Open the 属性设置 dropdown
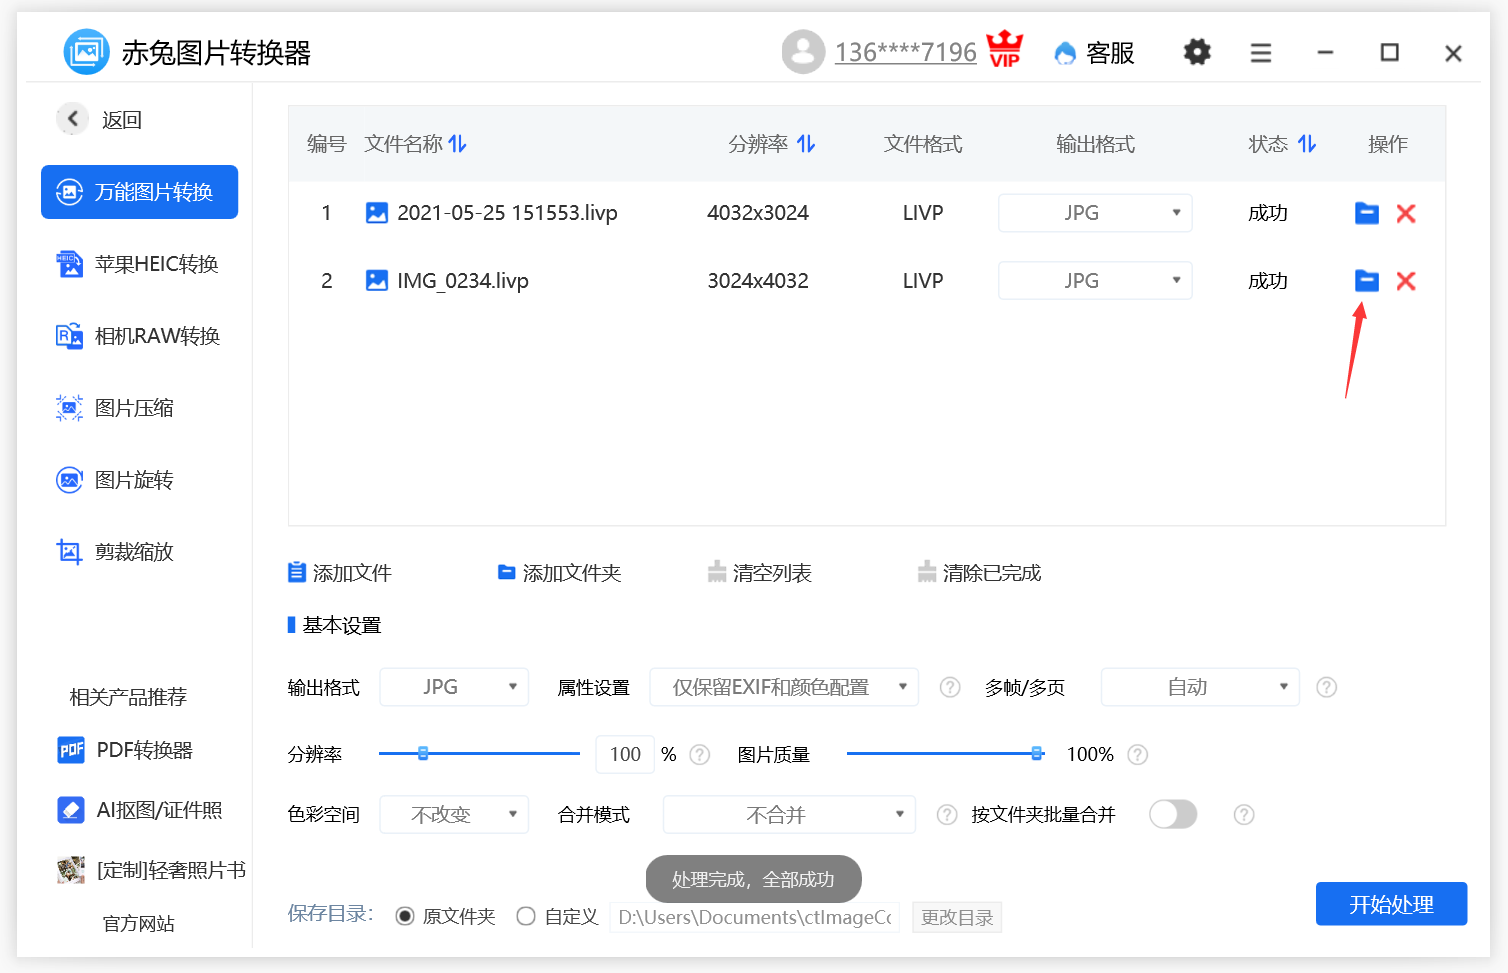This screenshot has width=1508, height=973. [784, 687]
